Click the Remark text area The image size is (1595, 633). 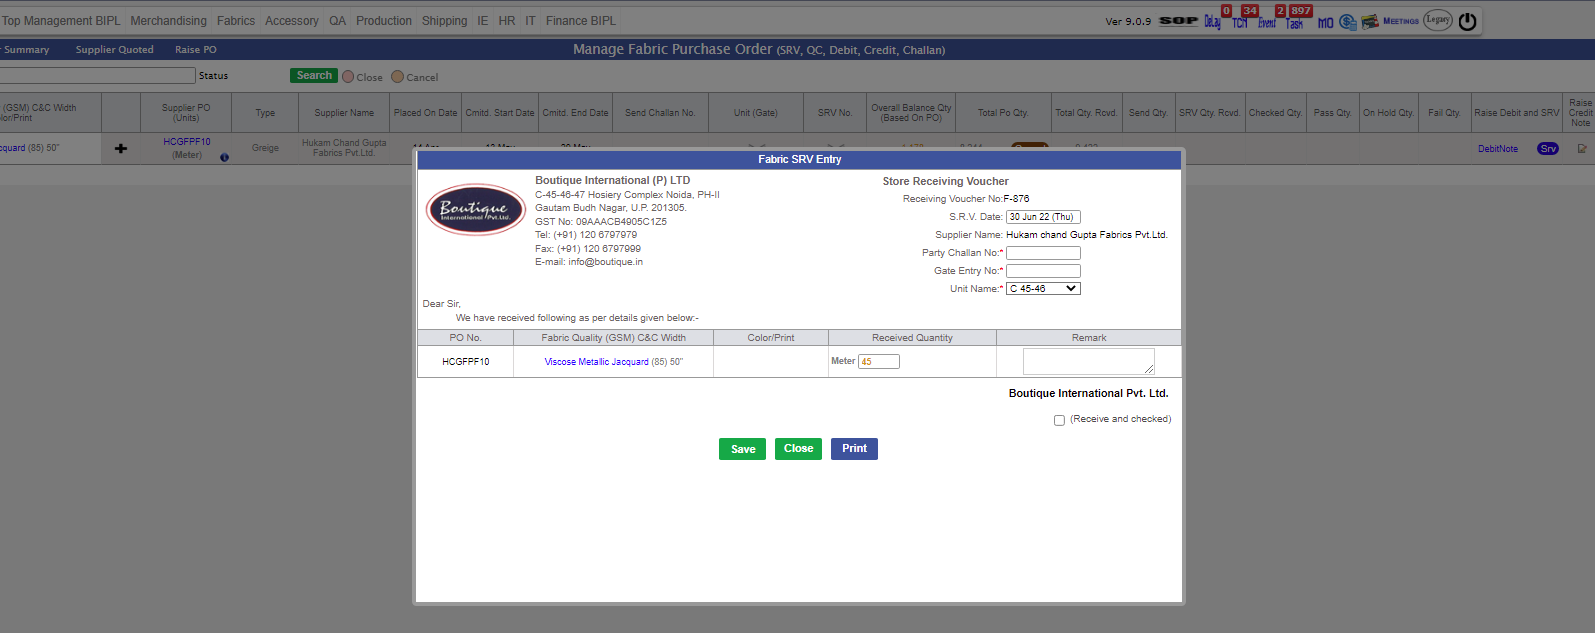tap(1088, 361)
